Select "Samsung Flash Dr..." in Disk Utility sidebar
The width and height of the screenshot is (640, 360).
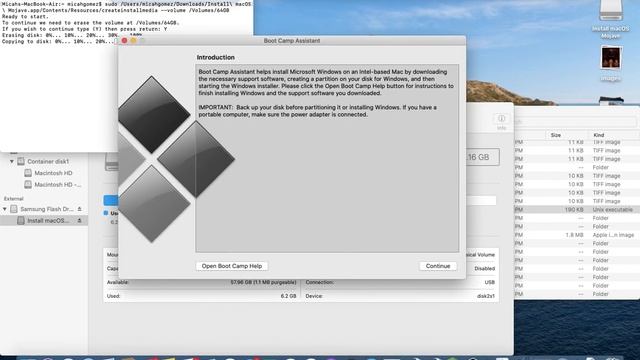tap(47, 209)
